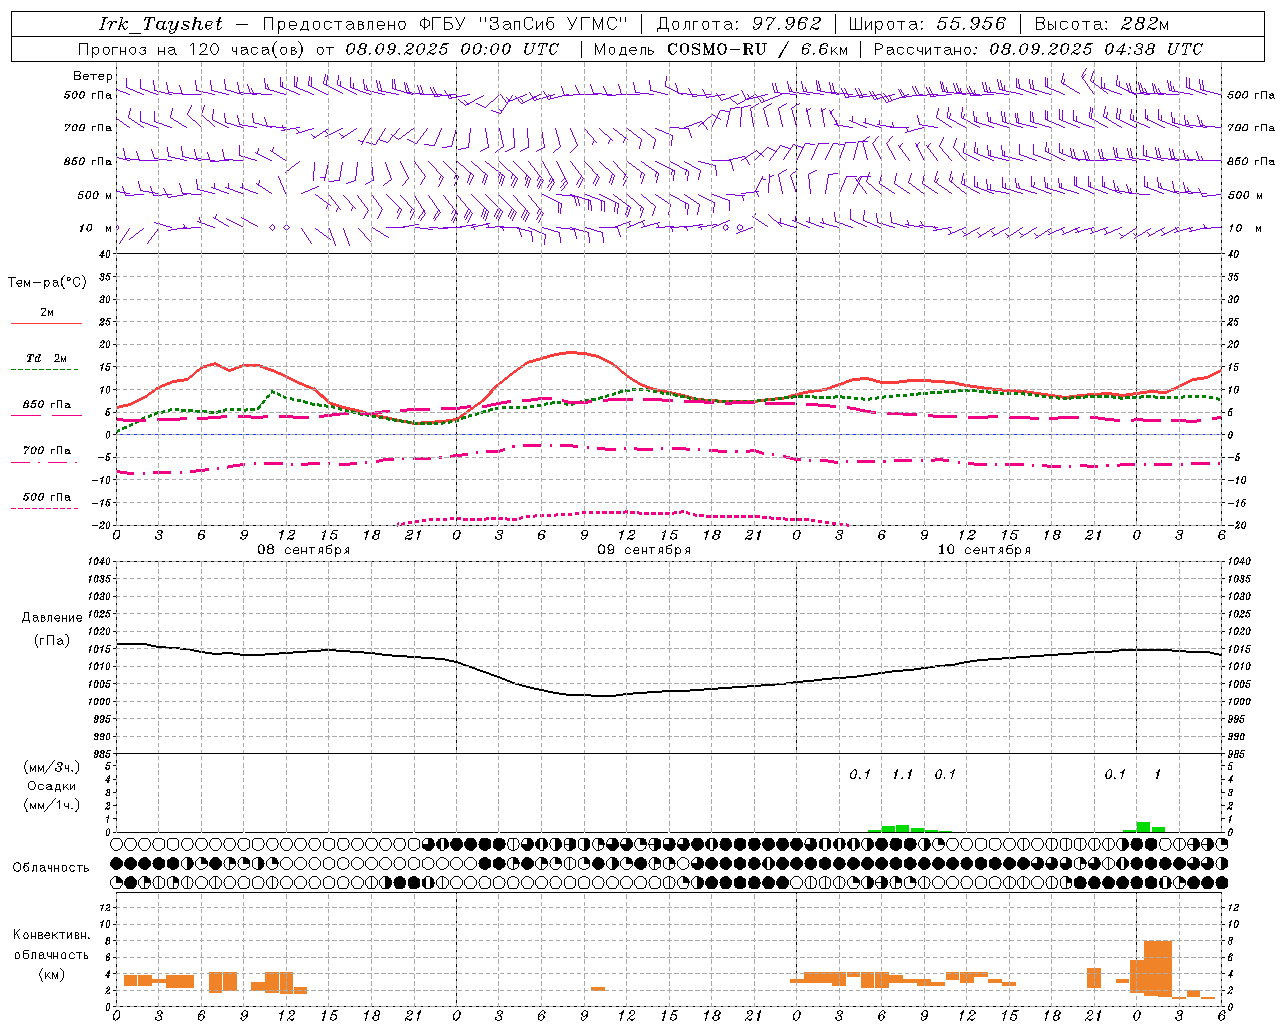Screen dimensions: 1280x1024
Task: Click the Тем-ра(°C) panel label
Action: [47, 283]
